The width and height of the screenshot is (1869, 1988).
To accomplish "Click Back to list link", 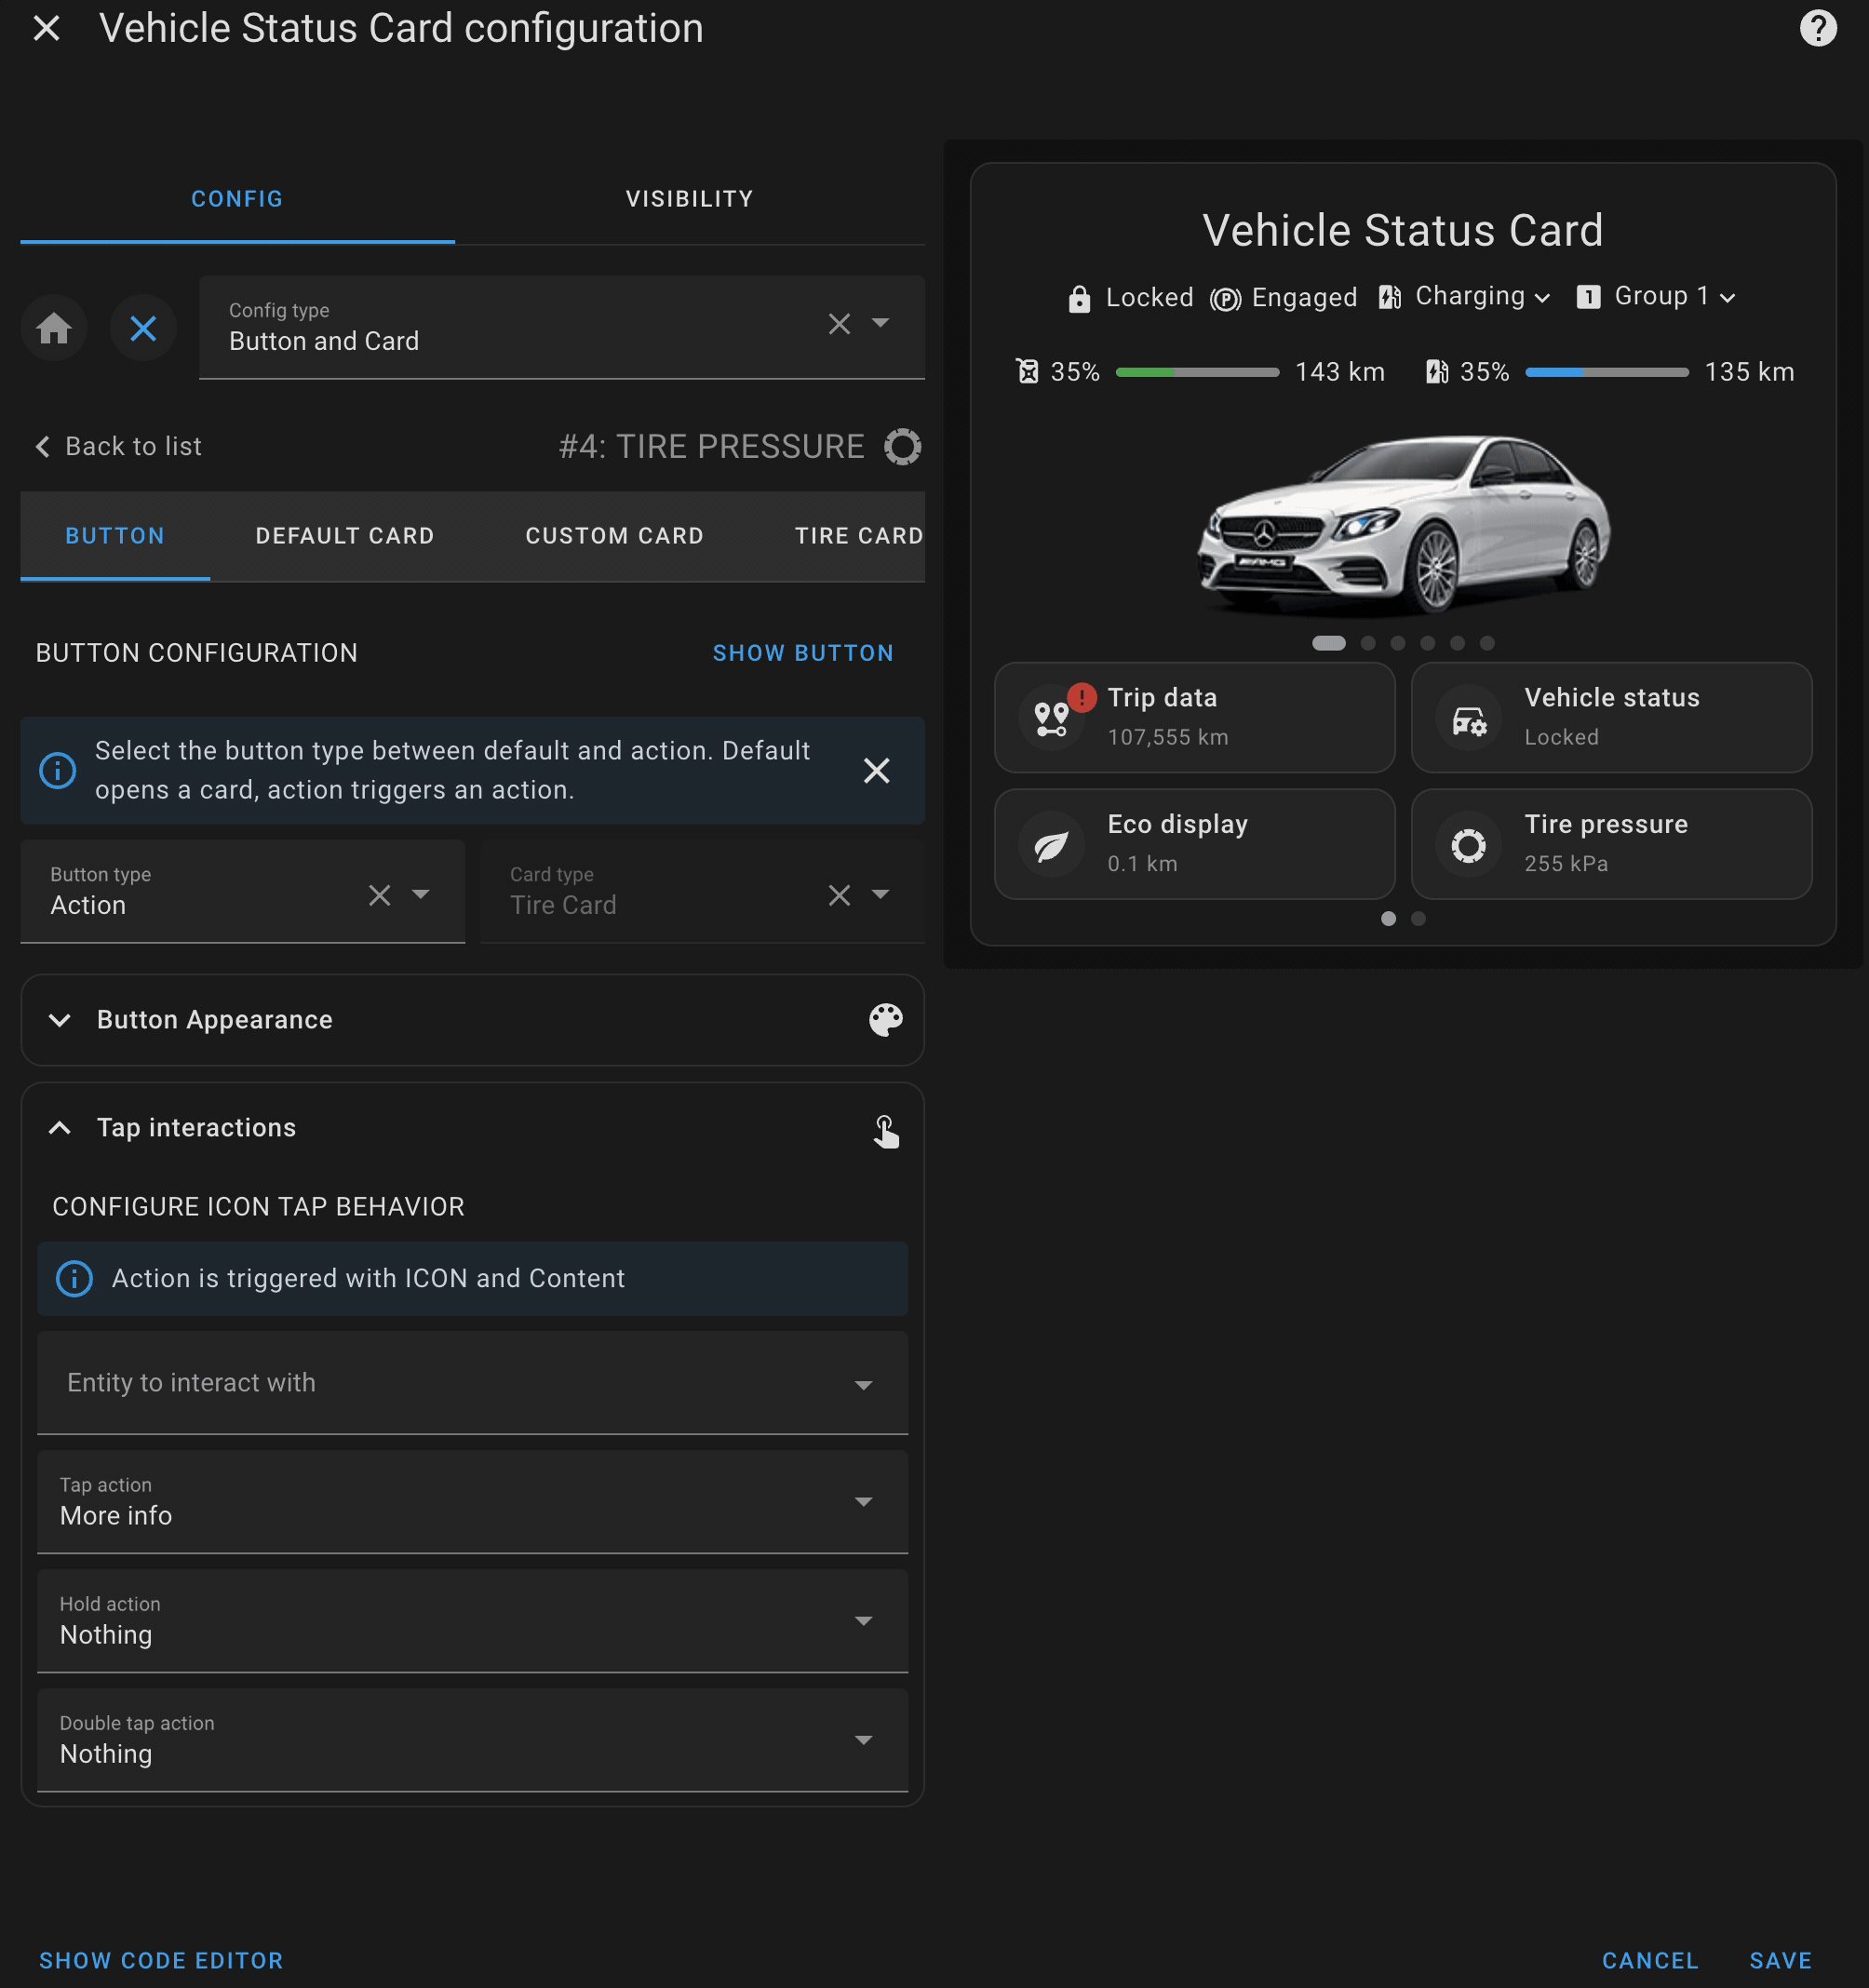I will point(119,446).
